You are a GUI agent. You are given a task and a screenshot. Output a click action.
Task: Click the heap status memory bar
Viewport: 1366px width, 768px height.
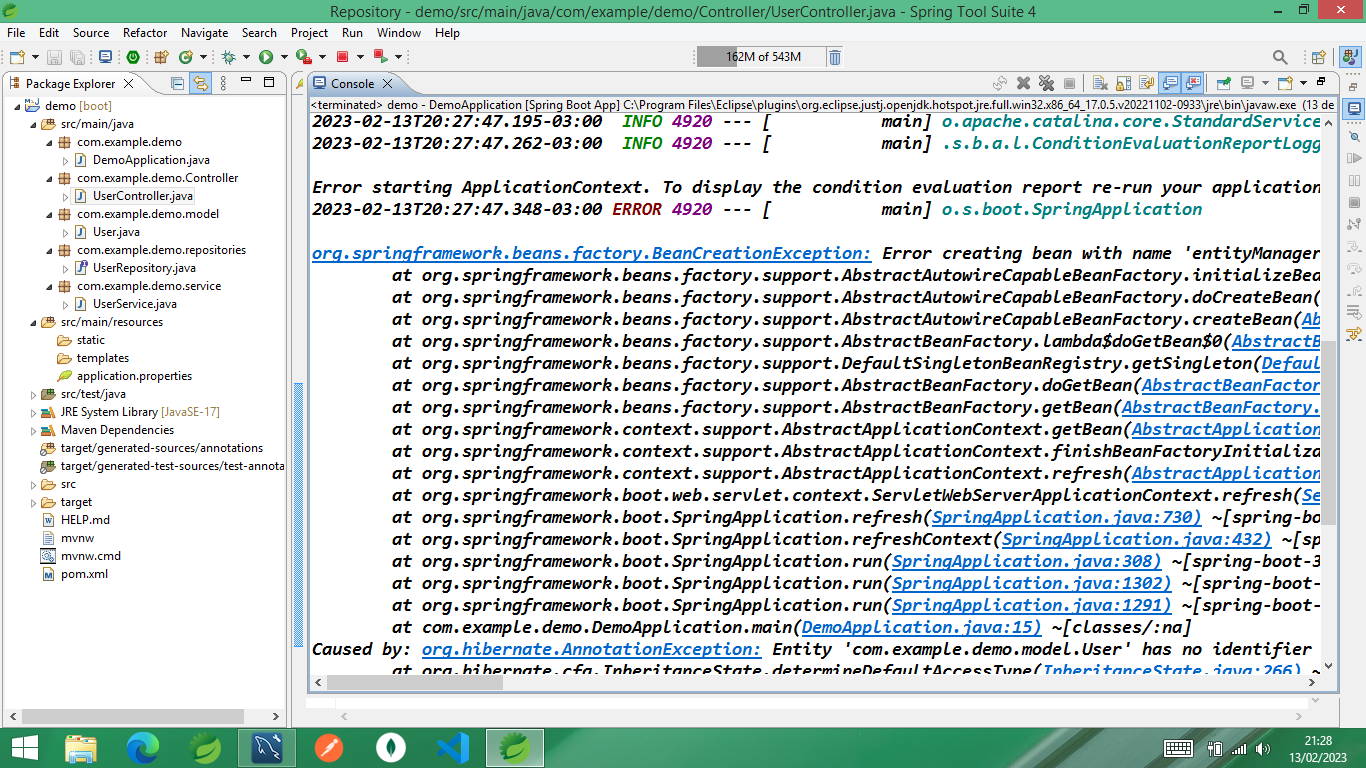[x=762, y=57]
